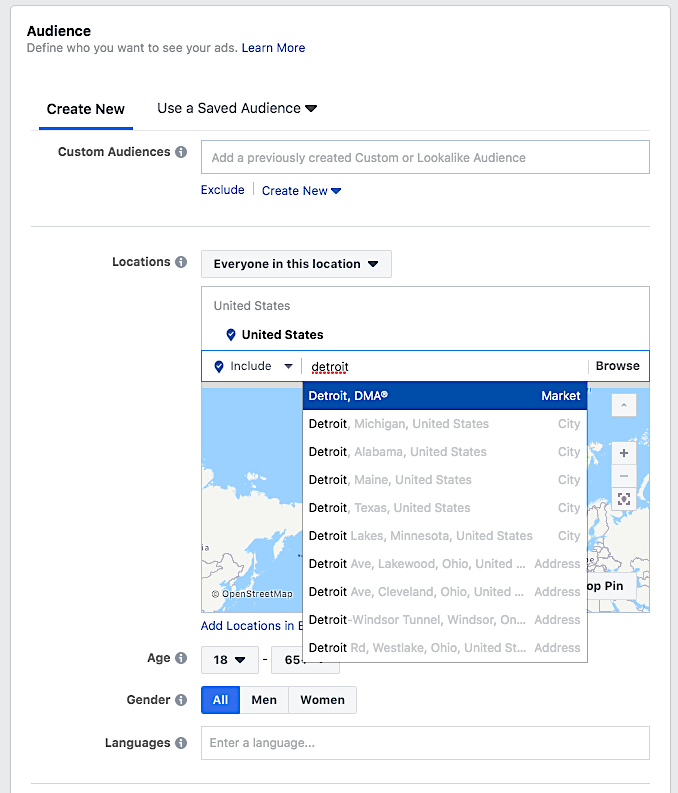Click the Locations info icon
The image size is (678, 793).
tap(181, 262)
